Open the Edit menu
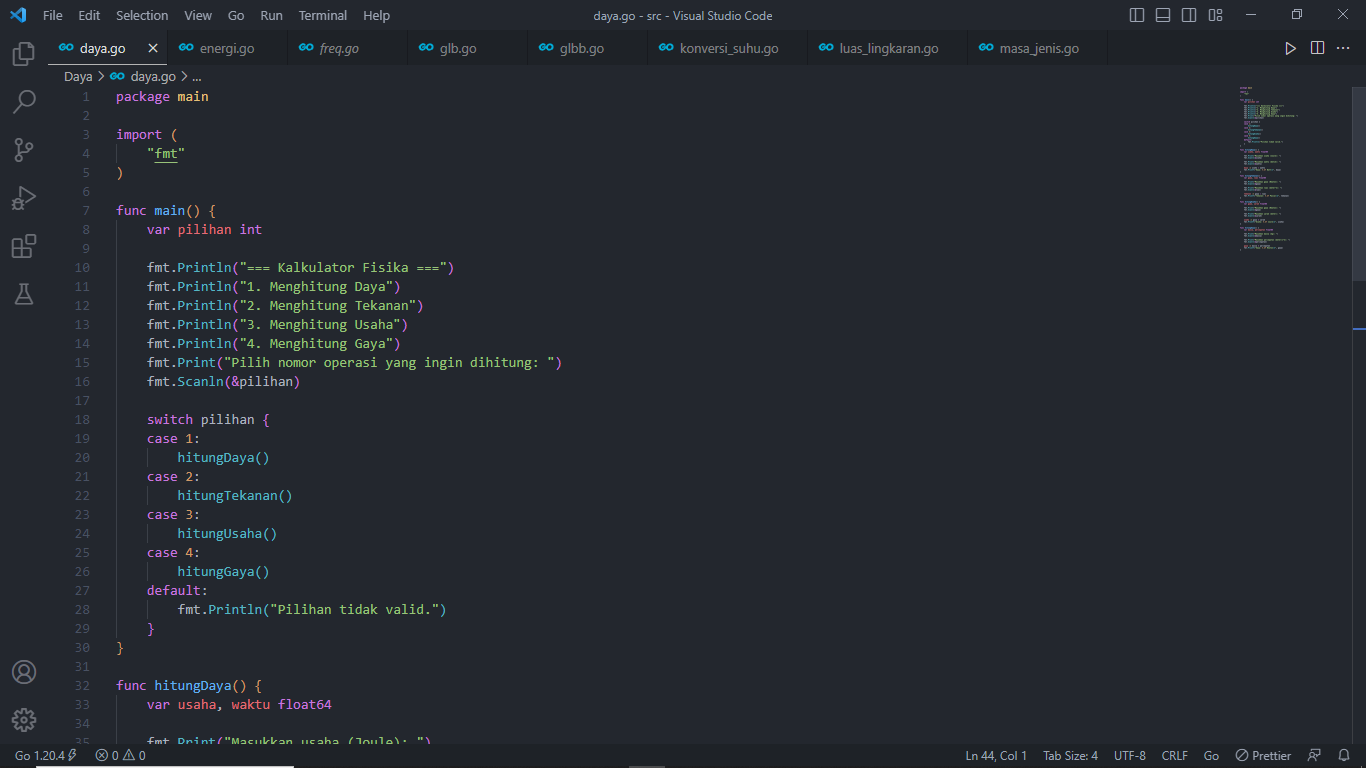 point(89,15)
